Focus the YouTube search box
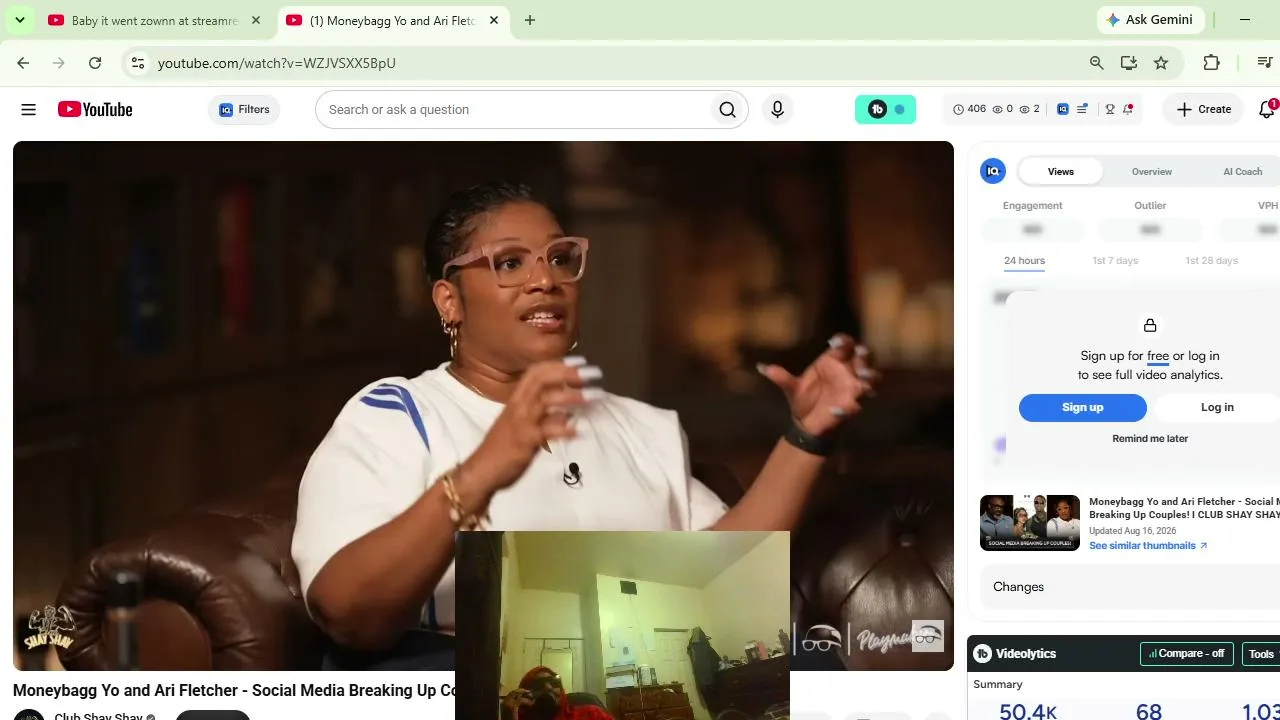Screen dimensions: 1280x720 (x=512, y=110)
